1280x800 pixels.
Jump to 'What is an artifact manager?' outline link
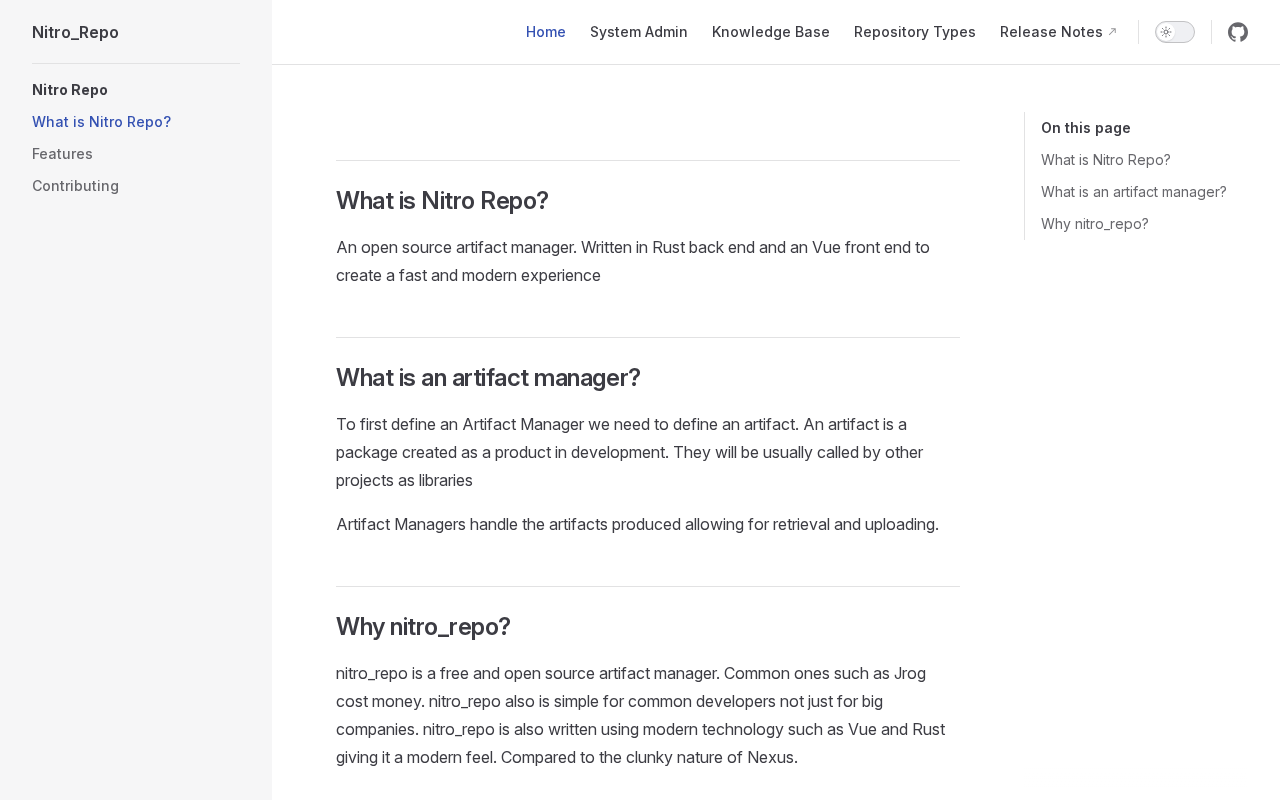click(1133, 192)
